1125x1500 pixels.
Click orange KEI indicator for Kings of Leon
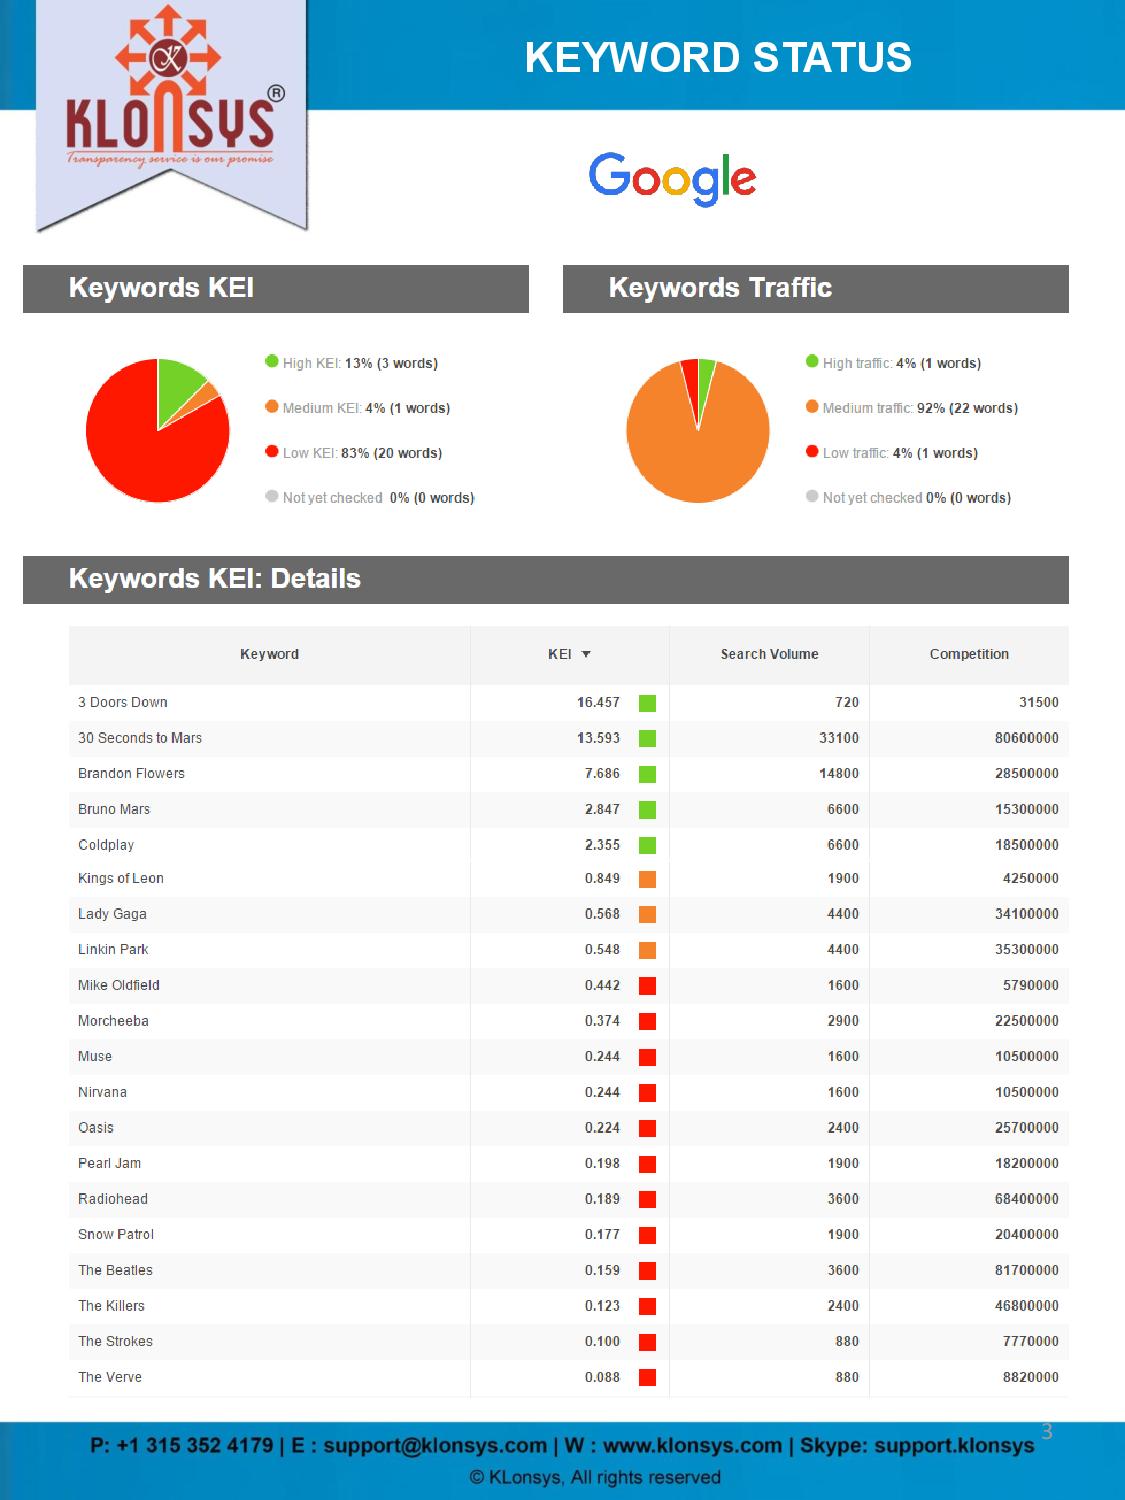647,879
